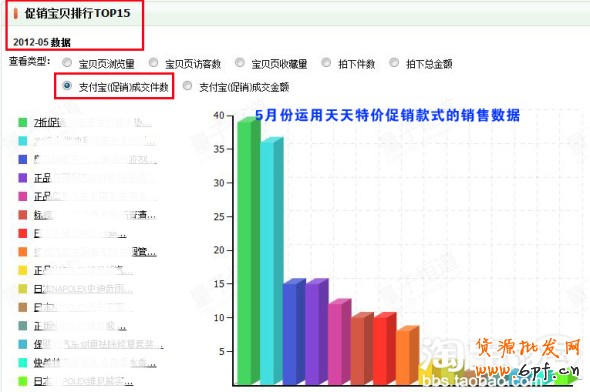Open the 日本NAPOLEX史迪奇雨 product link
Screen dimensions: 590x392
(x=83, y=289)
